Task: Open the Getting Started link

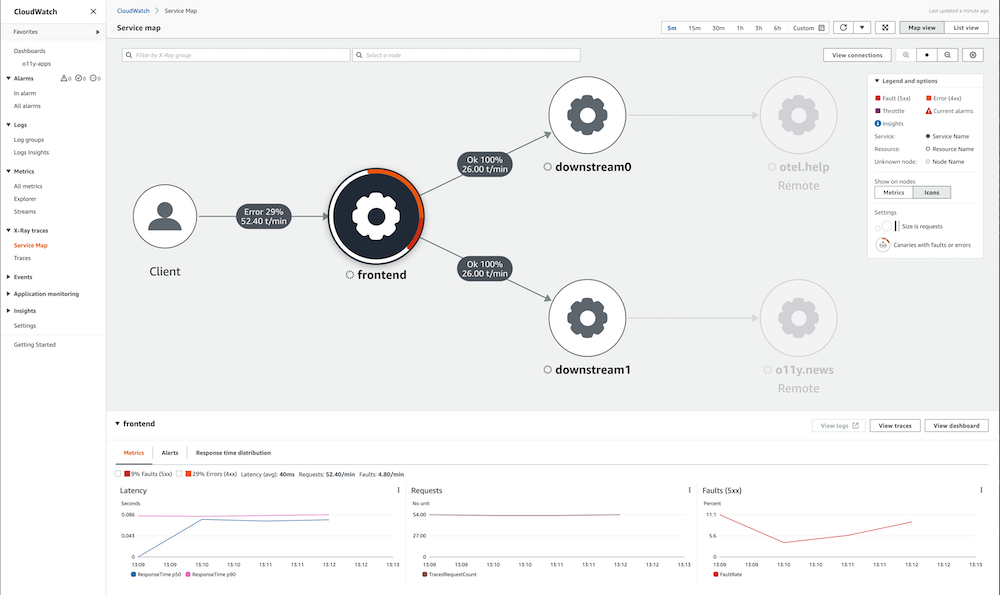Action: [34, 344]
